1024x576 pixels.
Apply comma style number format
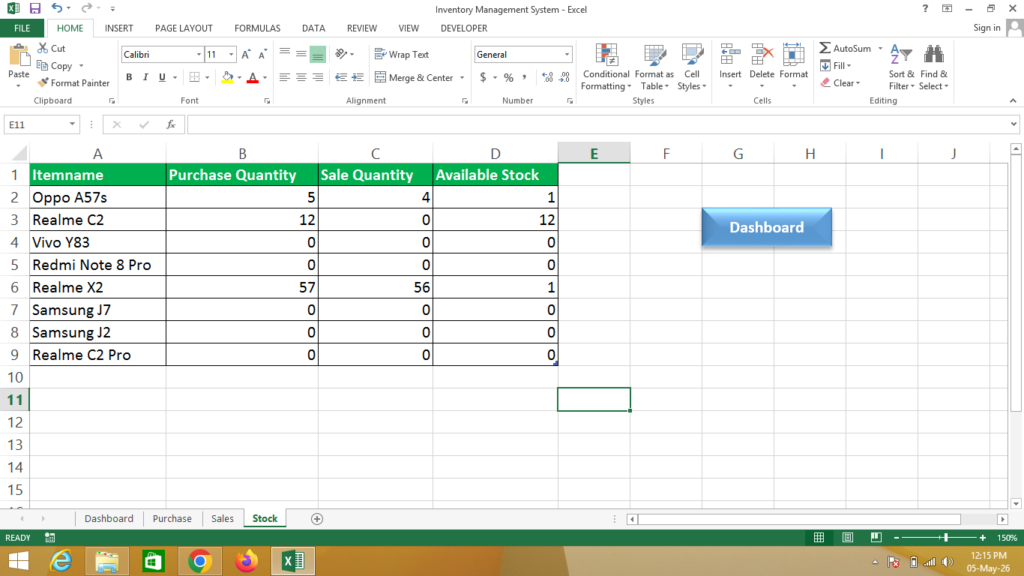tap(524, 77)
